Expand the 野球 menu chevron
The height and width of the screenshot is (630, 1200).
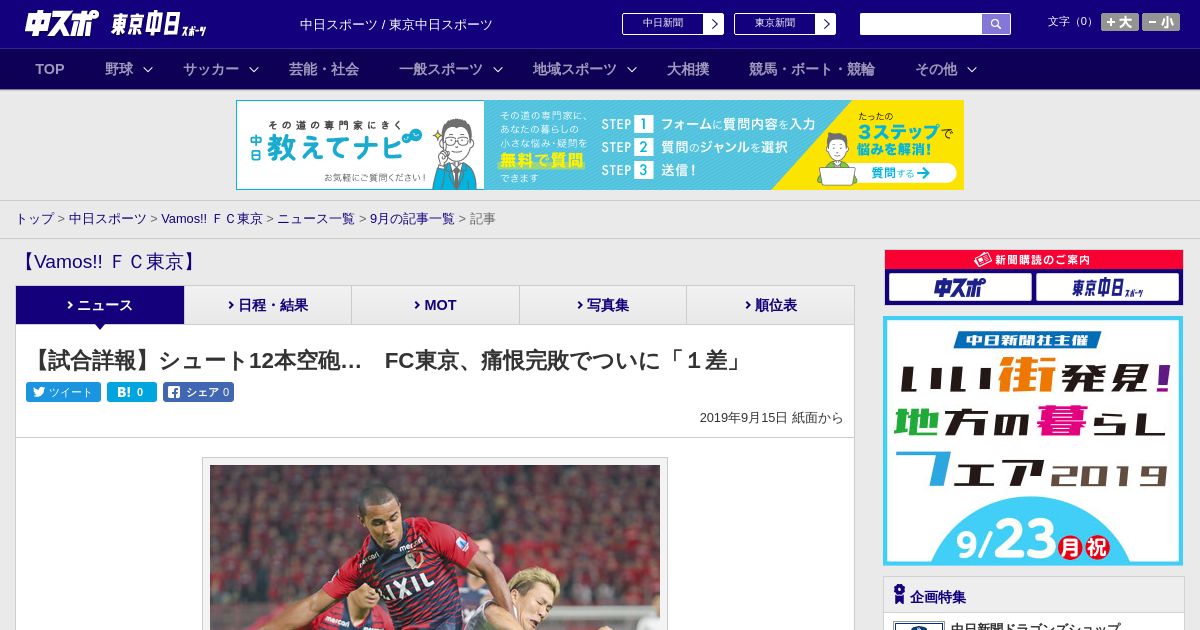coord(148,70)
